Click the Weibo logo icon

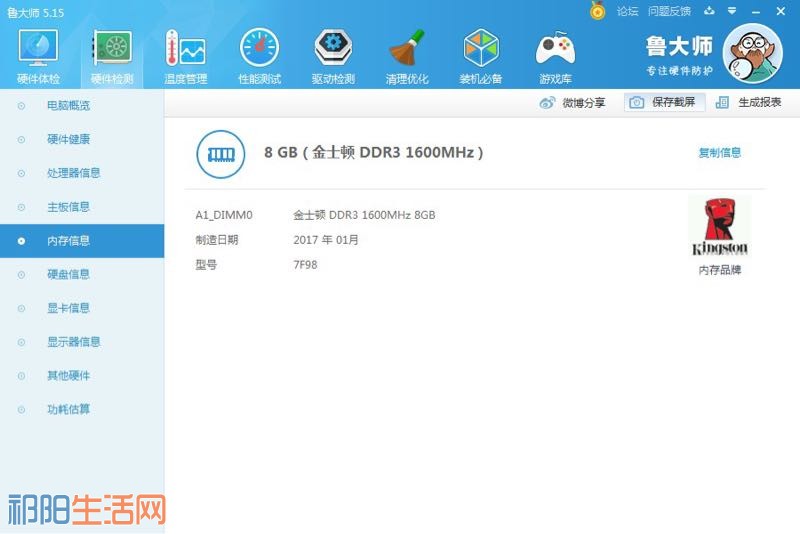coord(547,103)
